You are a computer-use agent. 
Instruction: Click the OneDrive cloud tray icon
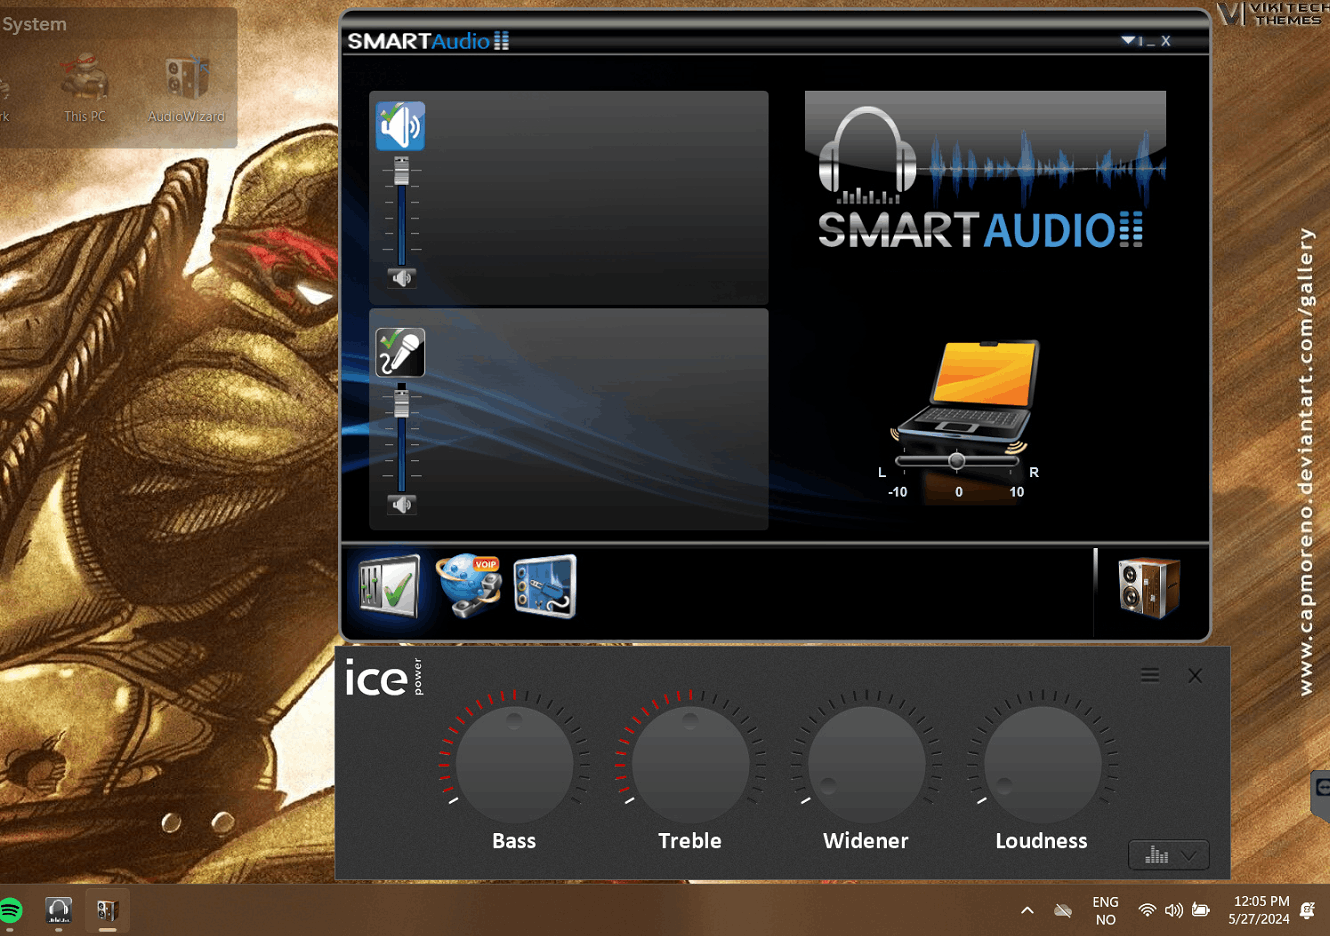(x=1063, y=910)
